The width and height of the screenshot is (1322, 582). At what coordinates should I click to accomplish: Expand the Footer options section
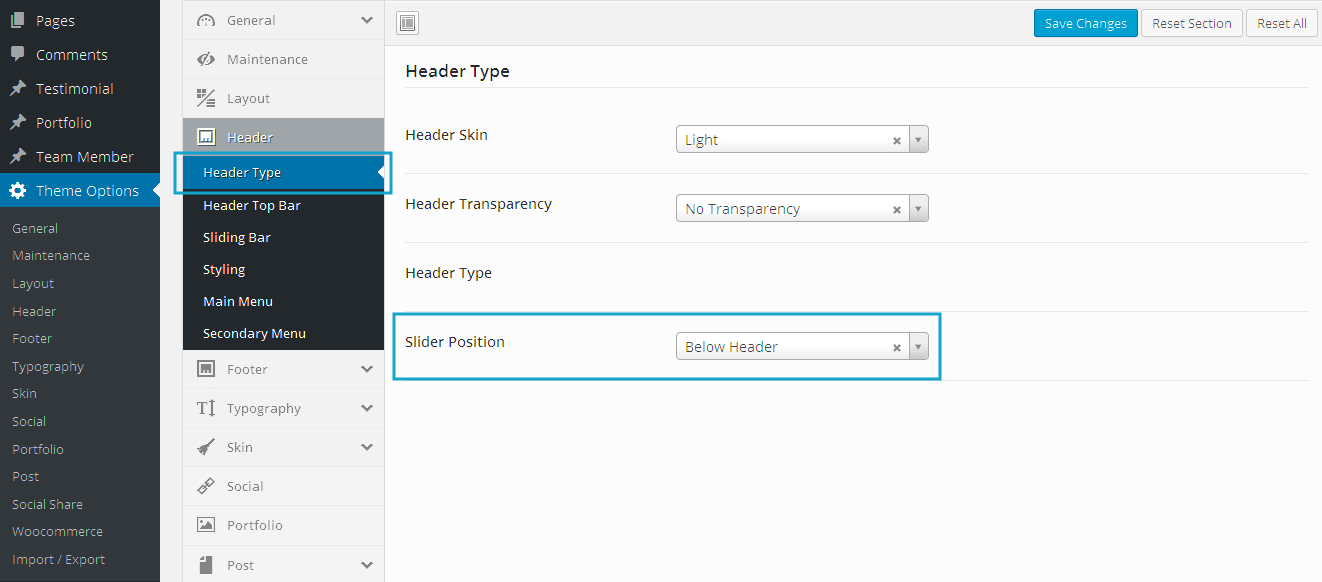(x=366, y=369)
